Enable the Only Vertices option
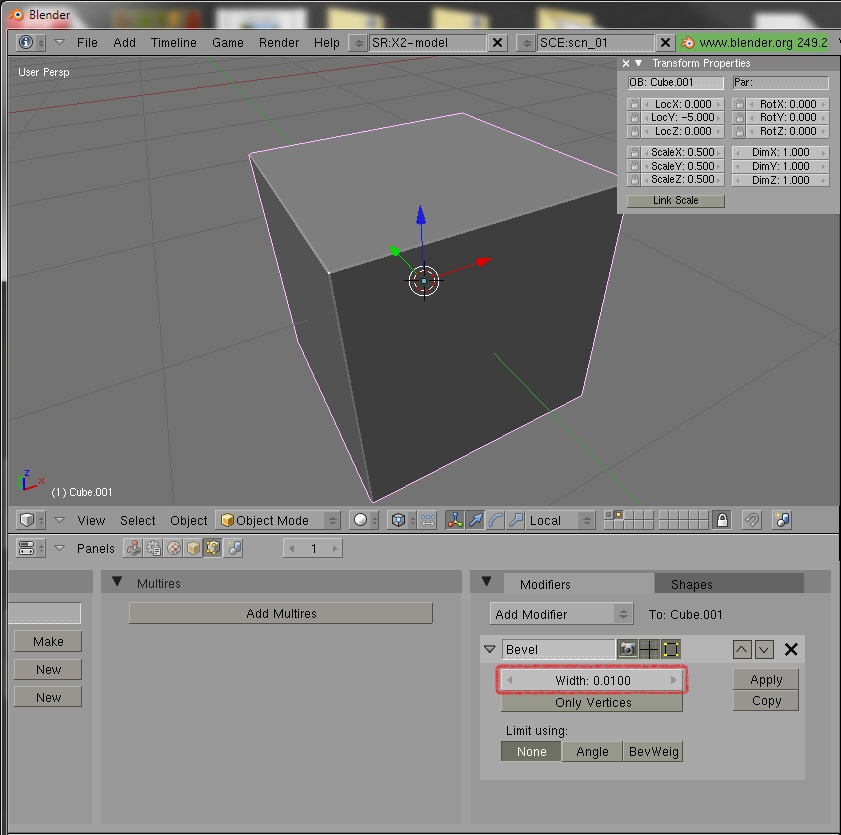The height and width of the screenshot is (835, 841). point(592,702)
